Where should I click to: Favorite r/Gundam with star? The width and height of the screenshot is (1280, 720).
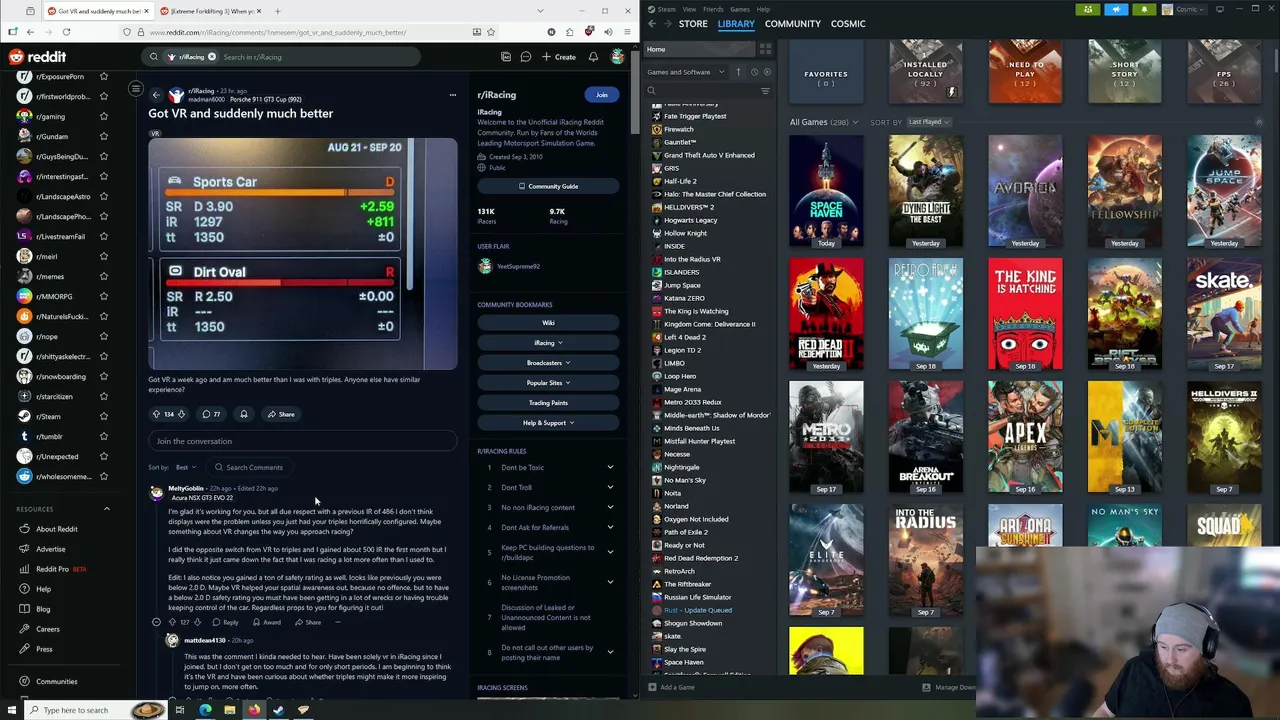104,137
